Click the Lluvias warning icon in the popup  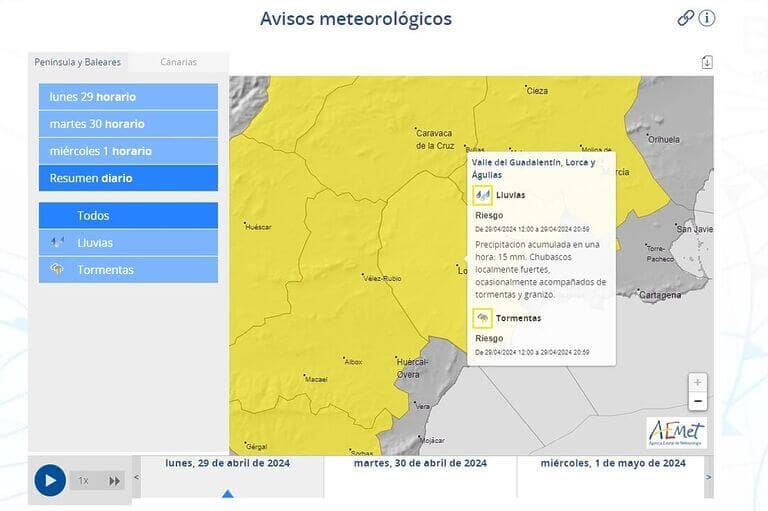click(x=482, y=195)
